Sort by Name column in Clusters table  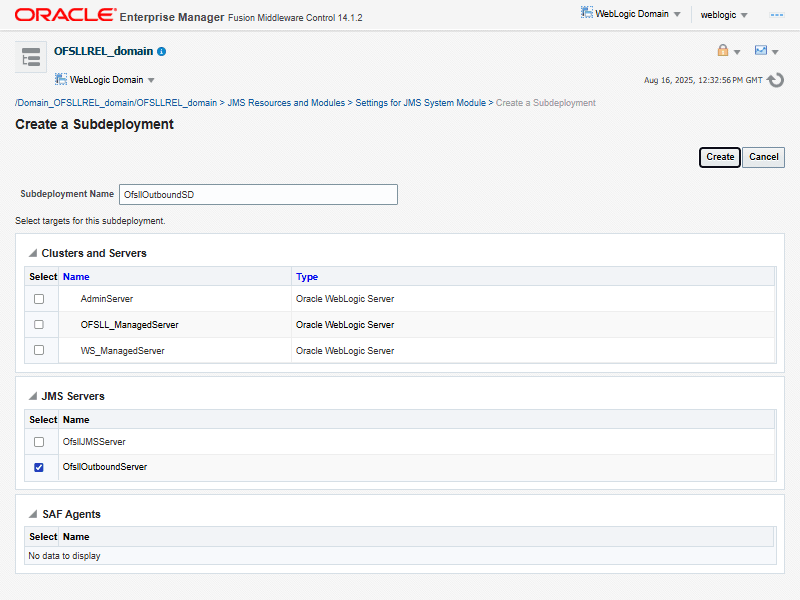tap(76, 277)
